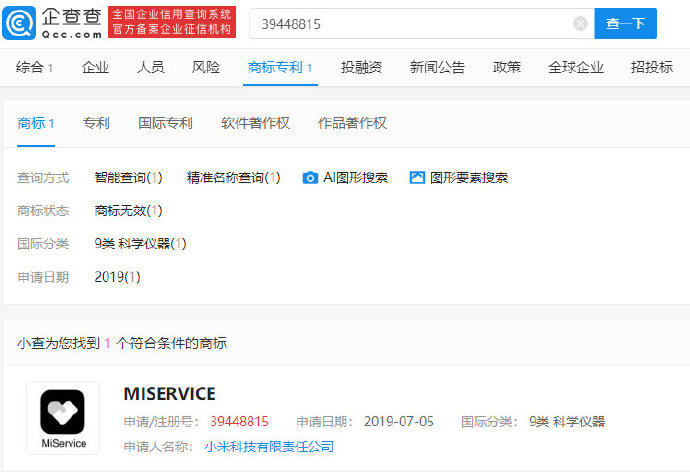Screen dimensions: 690x472
Task: Choose the 精准名称查询(1) query mode
Action: click(233, 178)
